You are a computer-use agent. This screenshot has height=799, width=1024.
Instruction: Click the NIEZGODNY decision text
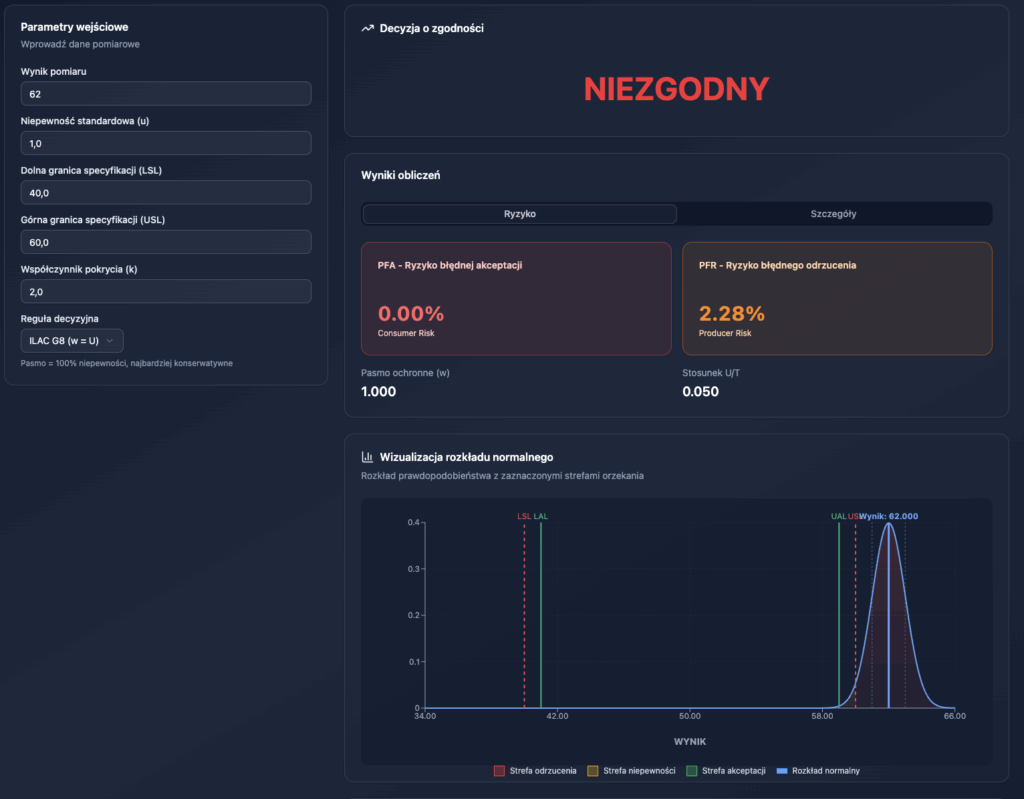[676, 89]
